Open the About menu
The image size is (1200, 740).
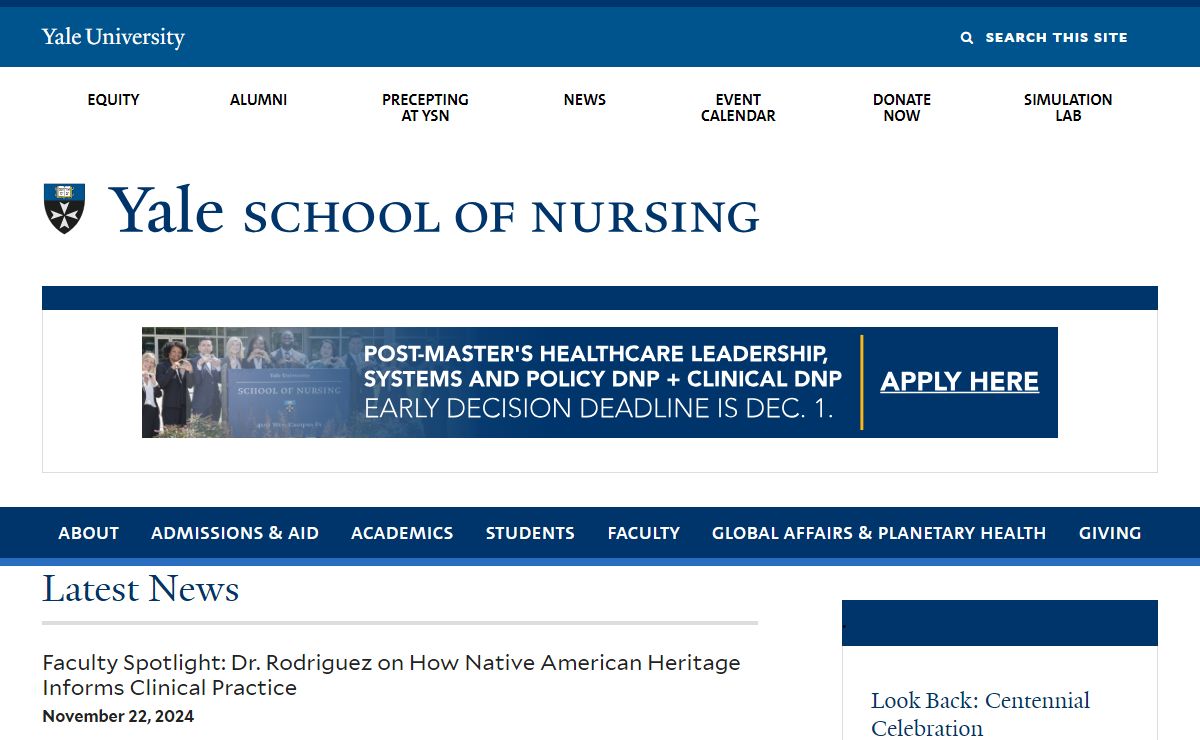tap(88, 533)
